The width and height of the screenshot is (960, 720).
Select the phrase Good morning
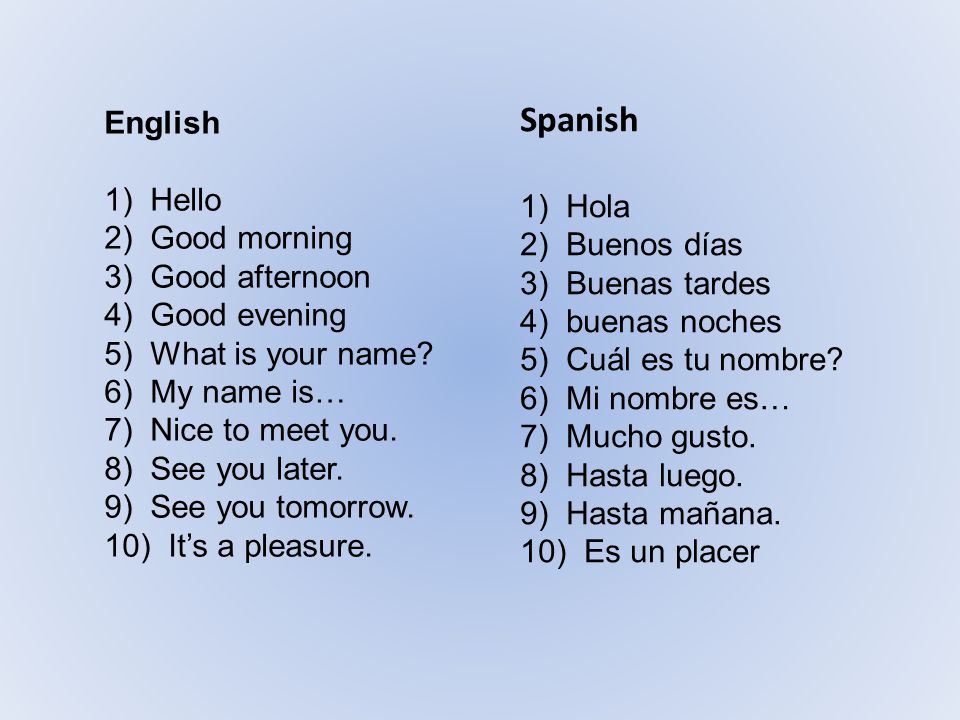point(252,239)
